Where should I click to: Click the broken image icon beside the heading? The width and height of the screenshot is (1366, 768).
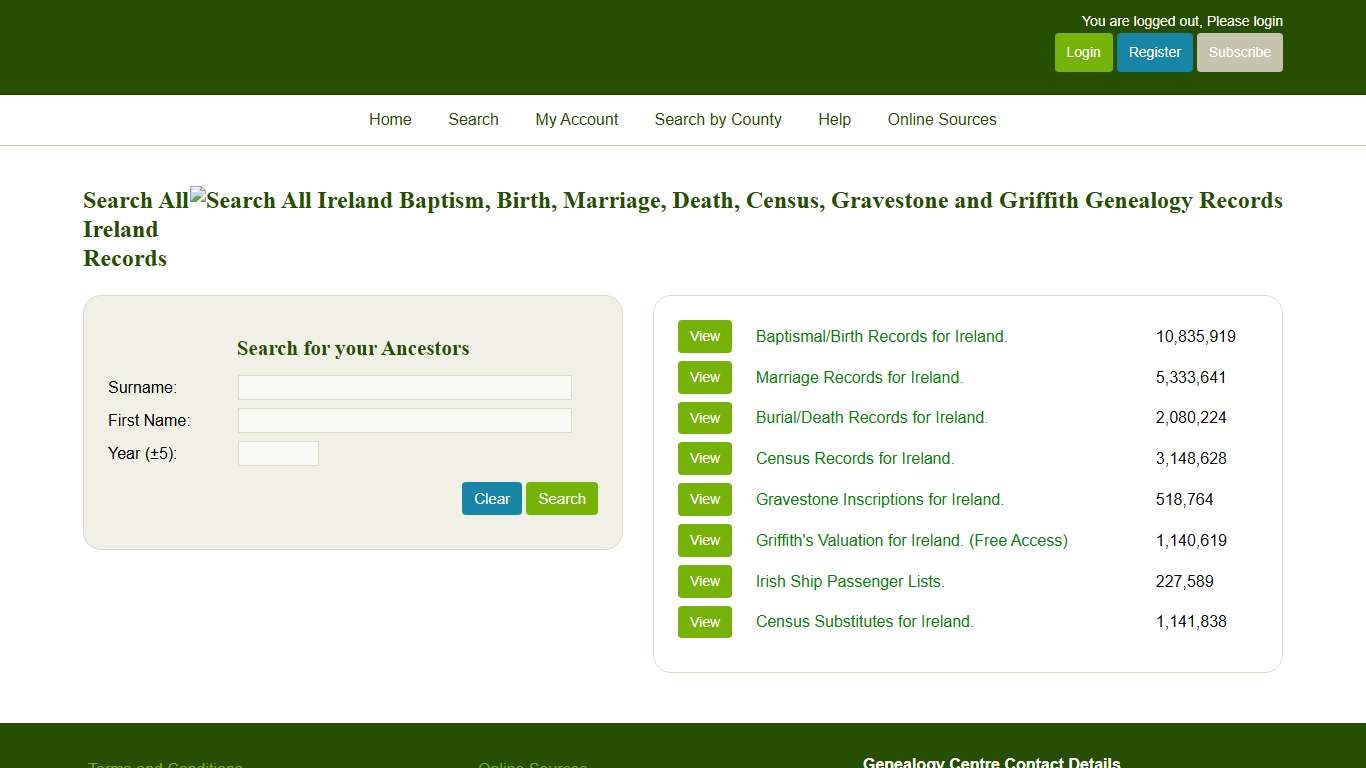[x=198, y=195]
